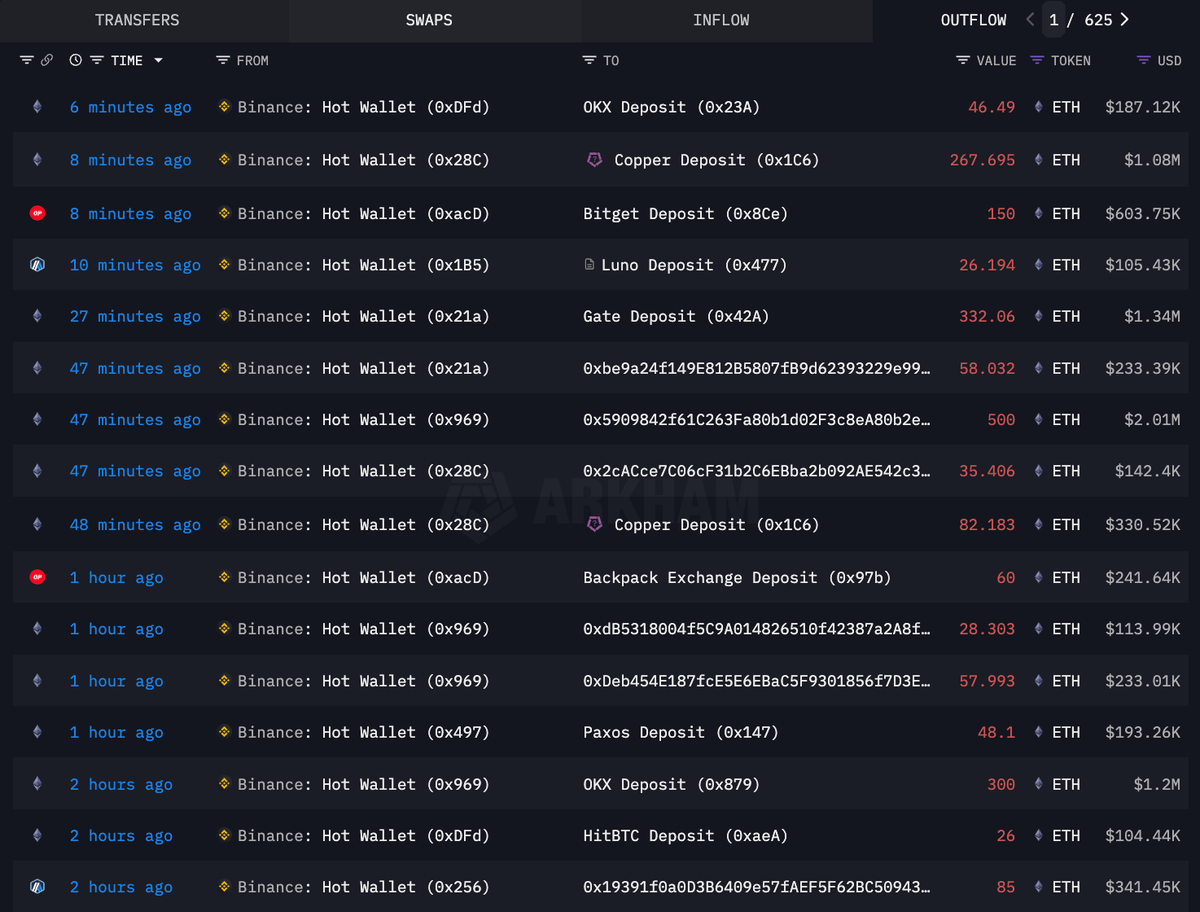Click Optimism chain icon in Backpack Exchange row
Image resolution: width=1200 pixels, height=912 pixels.
point(37,577)
